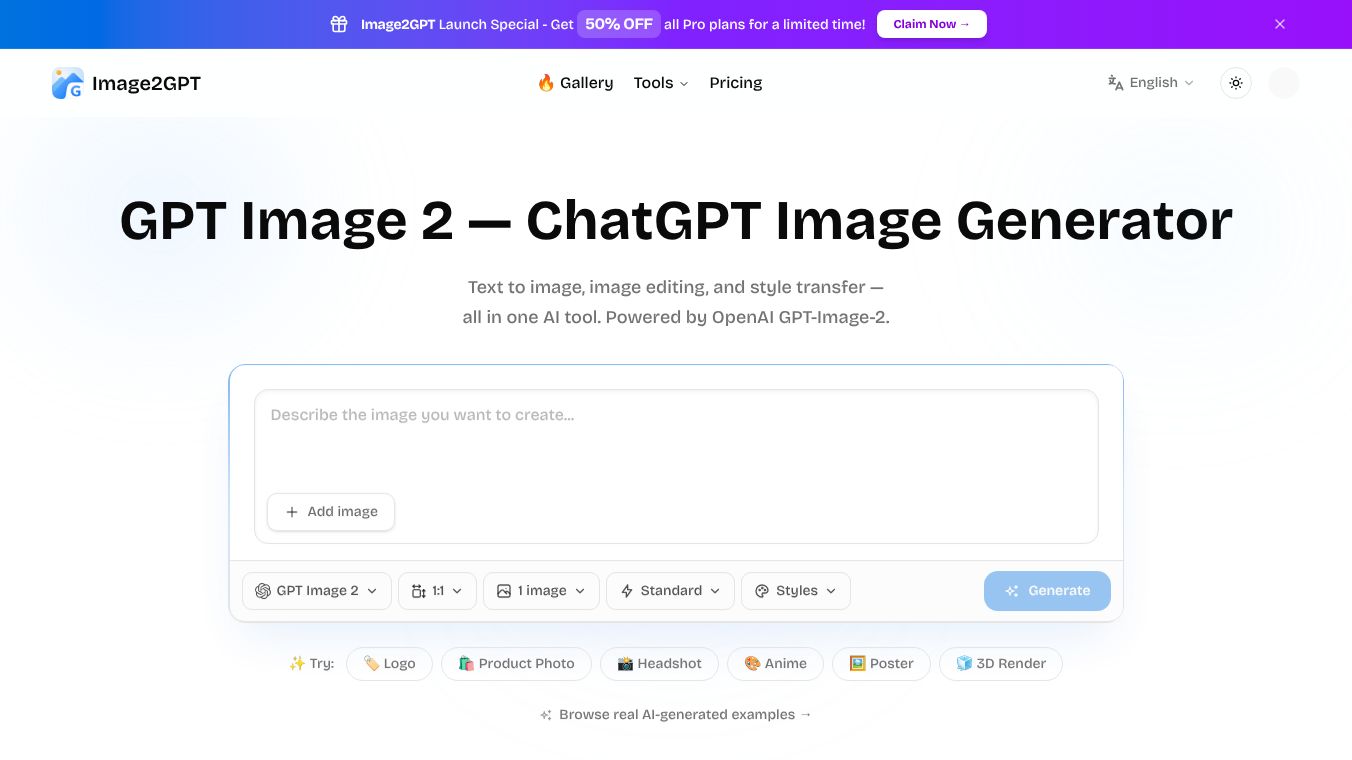Click the gift icon in the promo banner
The image size is (1352, 760).
tap(339, 24)
